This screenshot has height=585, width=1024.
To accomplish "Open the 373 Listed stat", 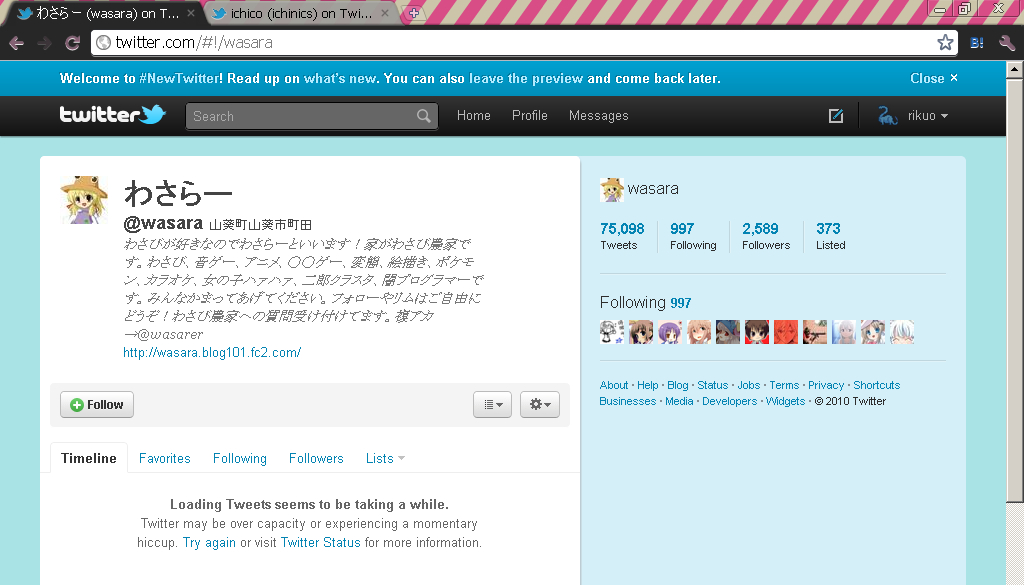I will pyautogui.click(x=831, y=236).
